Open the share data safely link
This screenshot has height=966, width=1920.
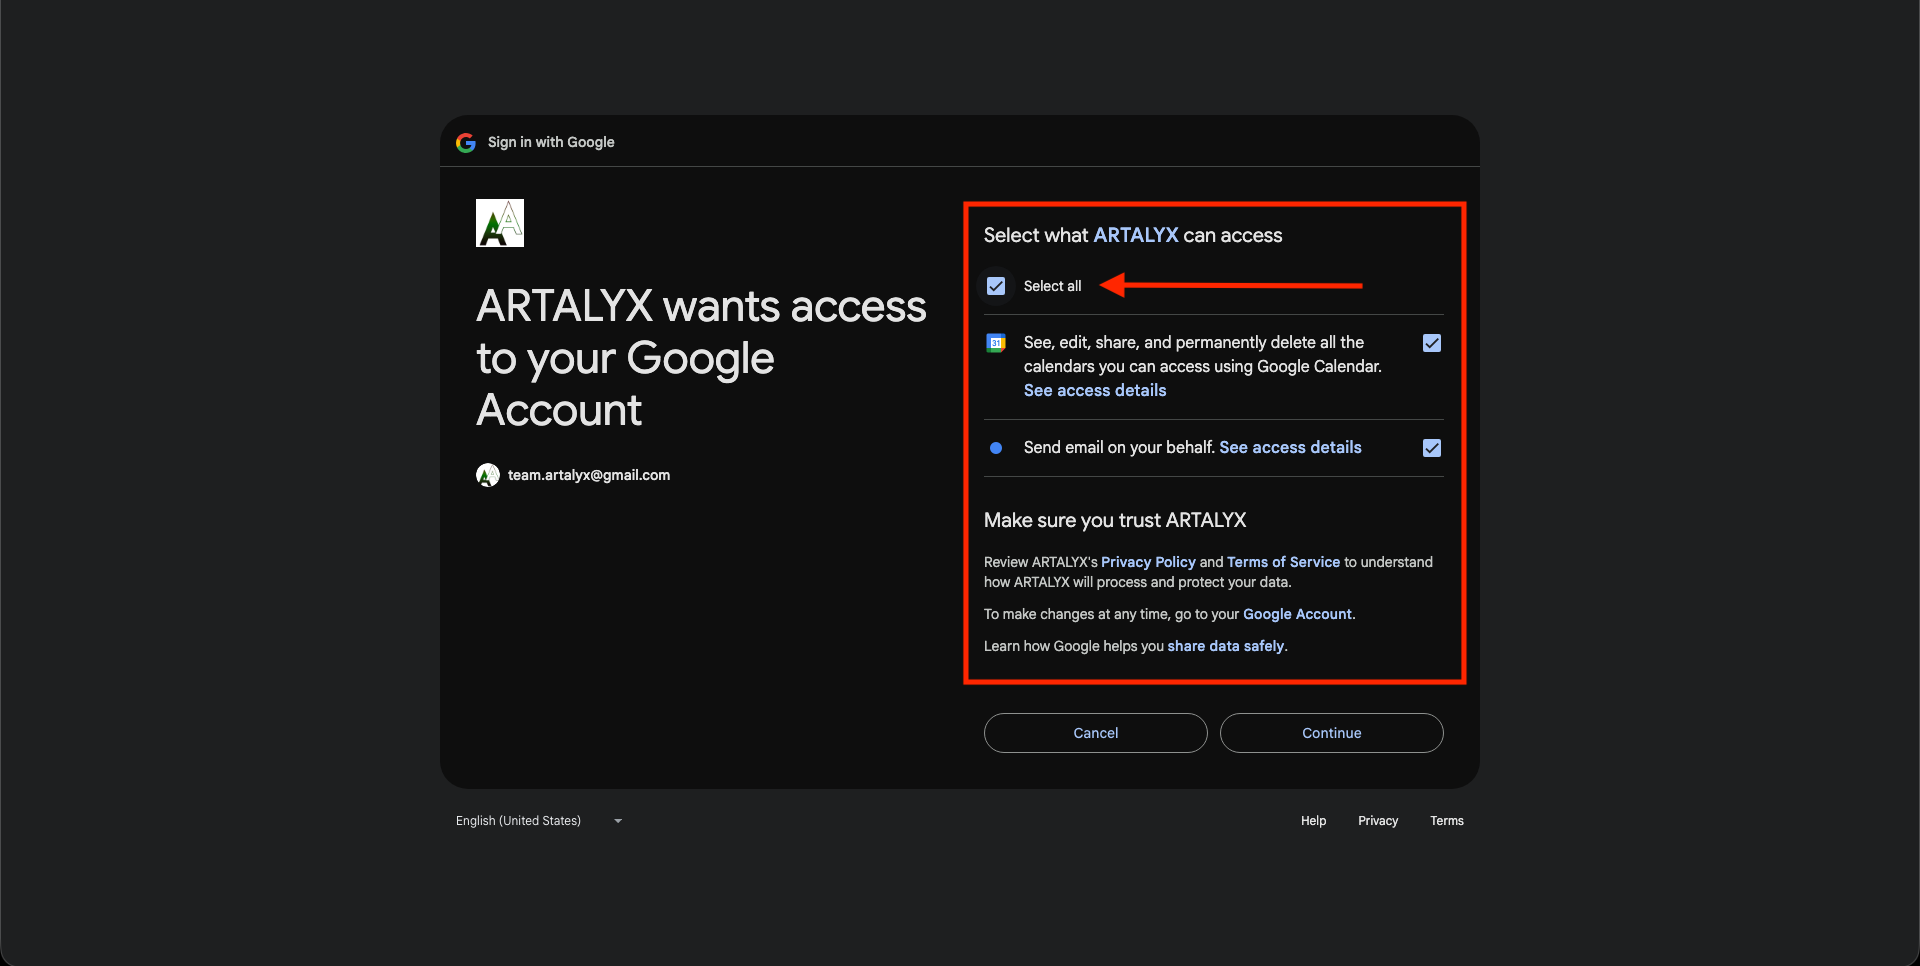click(1225, 646)
